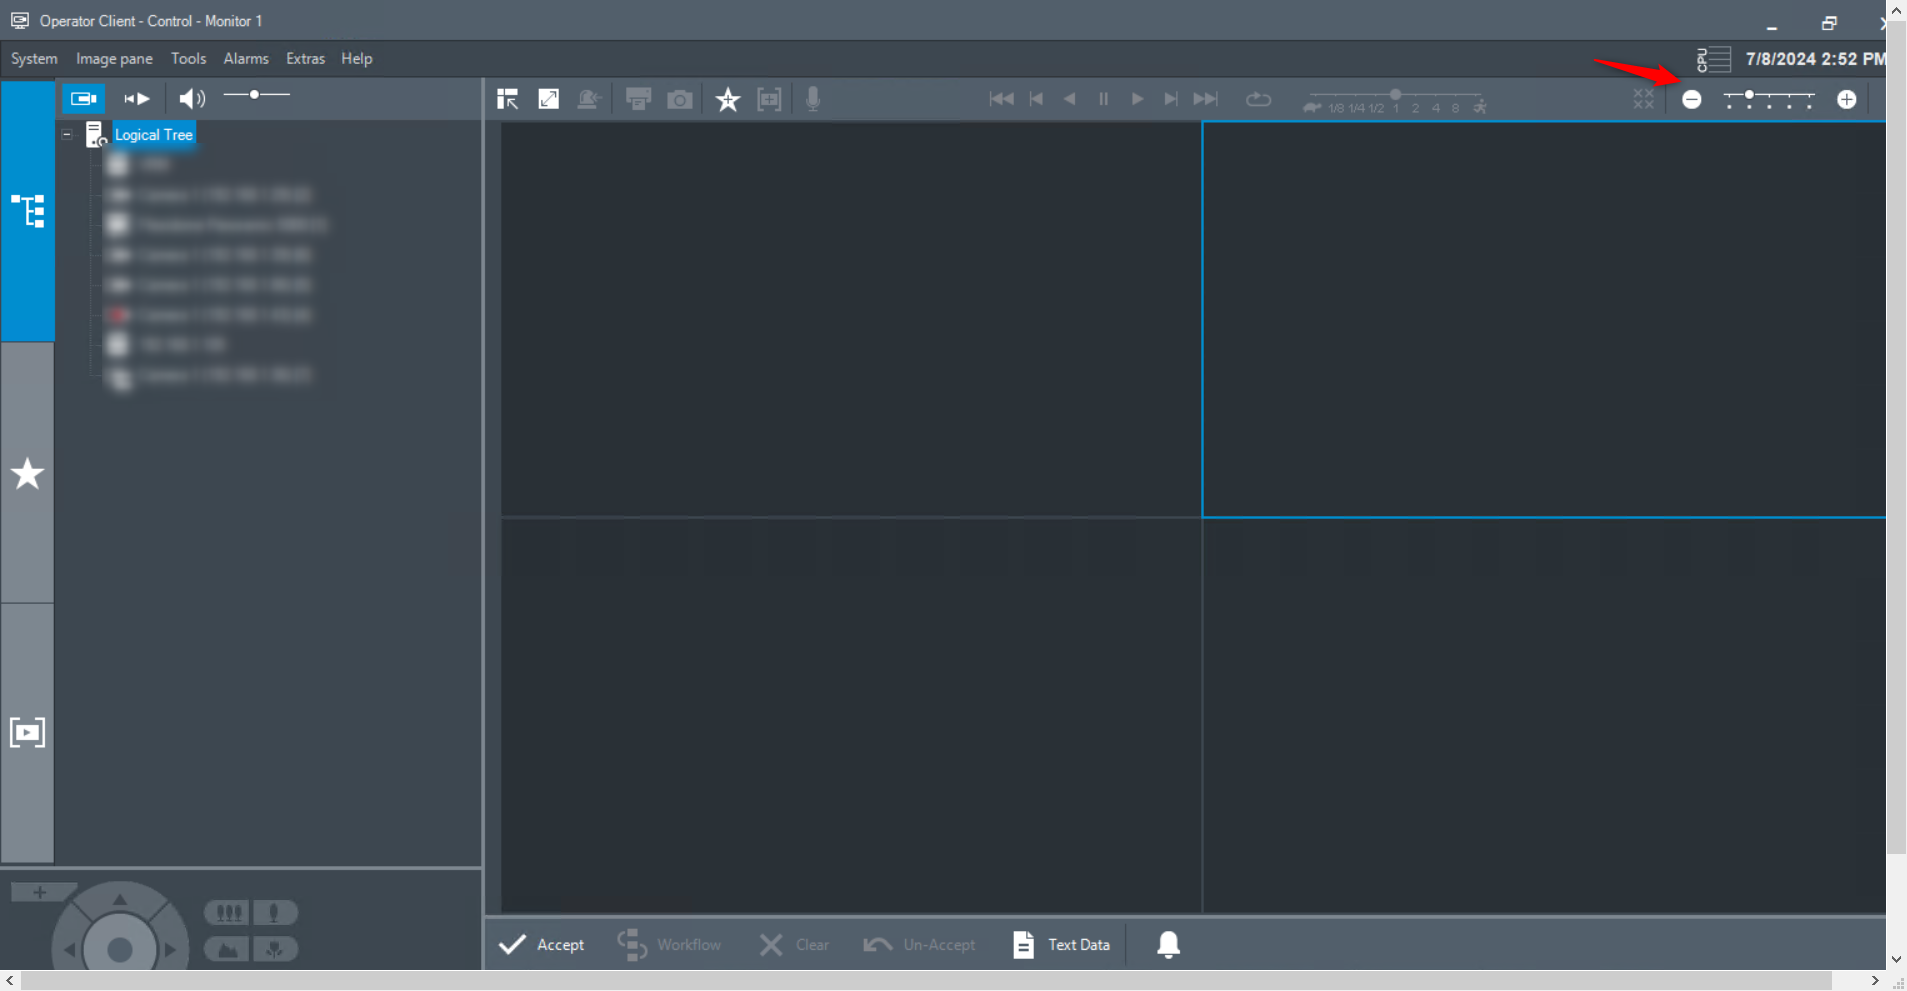The height and width of the screenshot is (991, 1907).
Task: Click the microphone icon in toolbar
Action: pos(813,99)
